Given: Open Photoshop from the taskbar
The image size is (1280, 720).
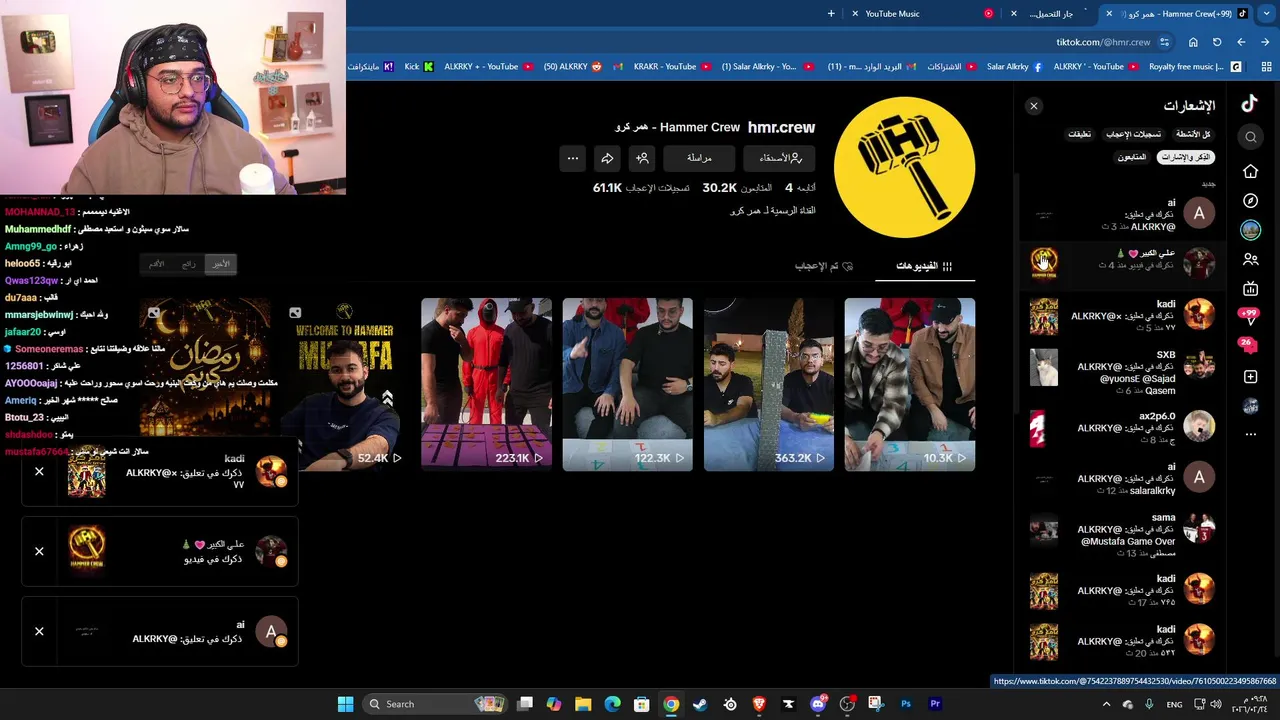Looking at the screenshot, I should (906, 704).
